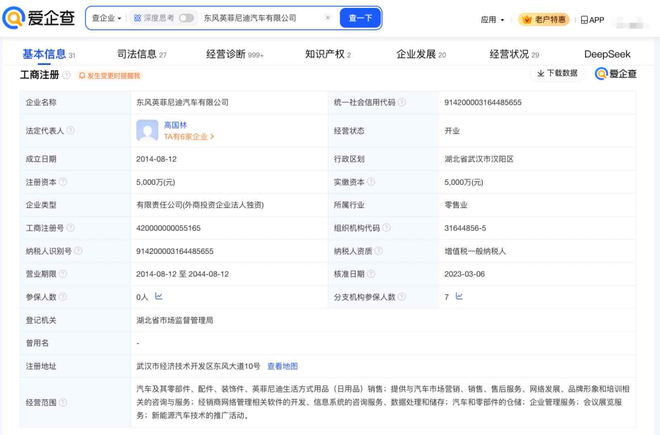Click the 发生变更时提醒我 bell reminder
The image size is (660, 435).
tap(109, 75)
